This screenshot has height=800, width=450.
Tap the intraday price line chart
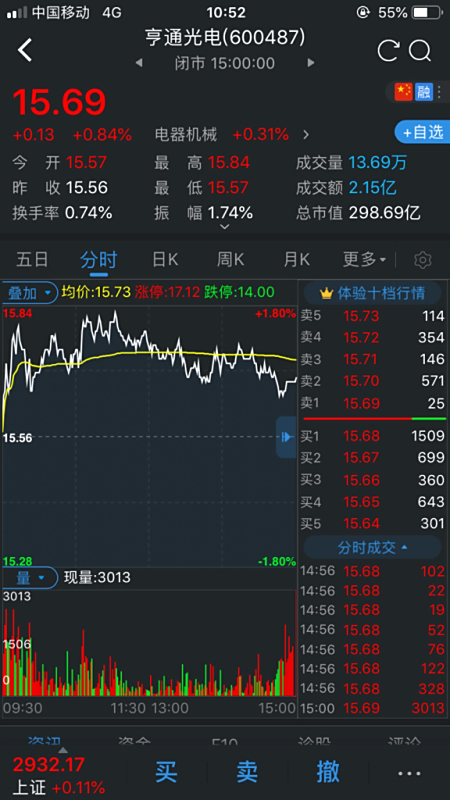click(x=149, y=437)
